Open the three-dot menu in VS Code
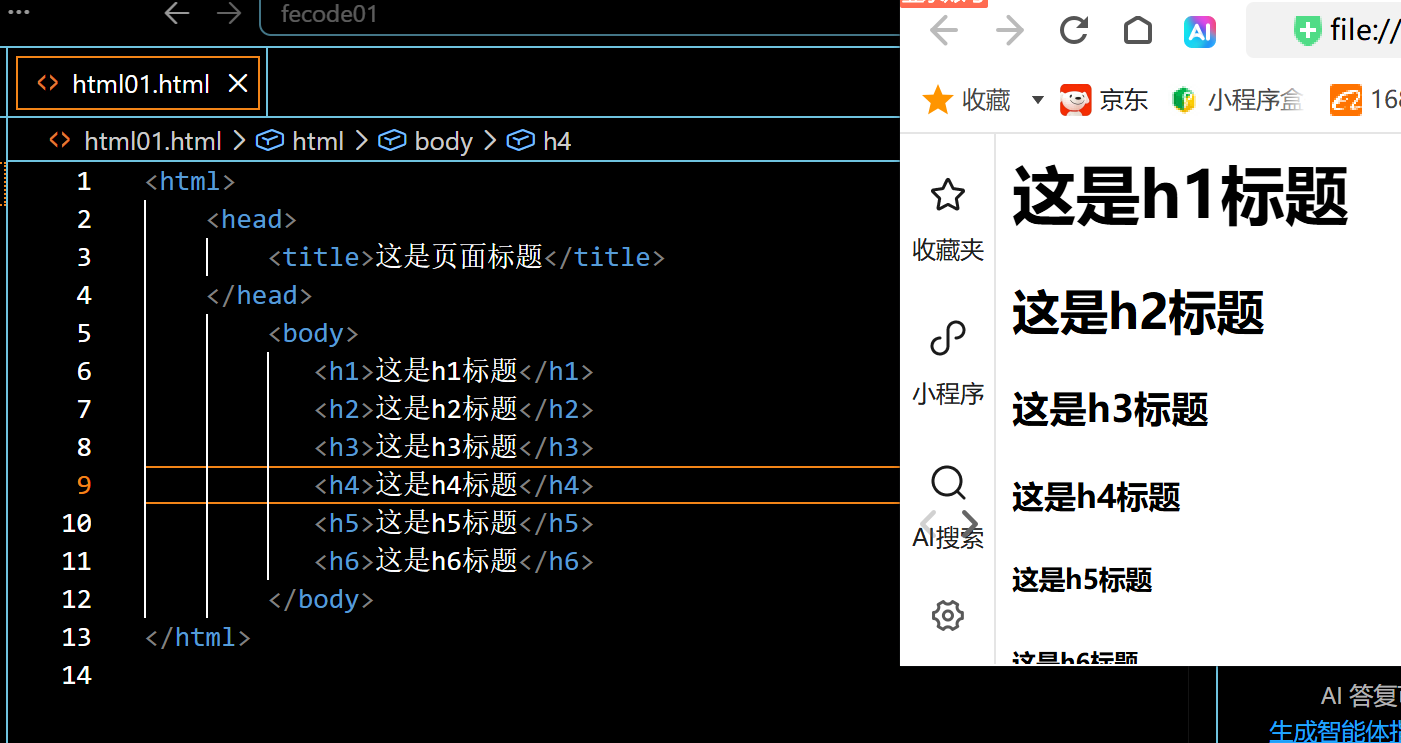The width and height of the screenshot is (1401, 743). (x=18, y=14)
